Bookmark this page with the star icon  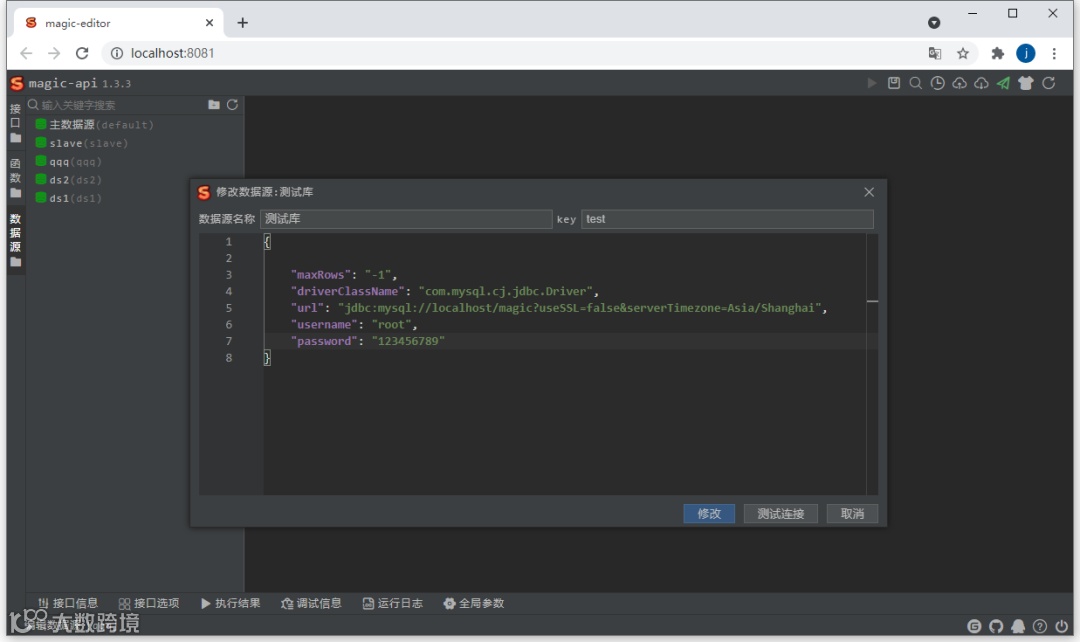(963, 53)
